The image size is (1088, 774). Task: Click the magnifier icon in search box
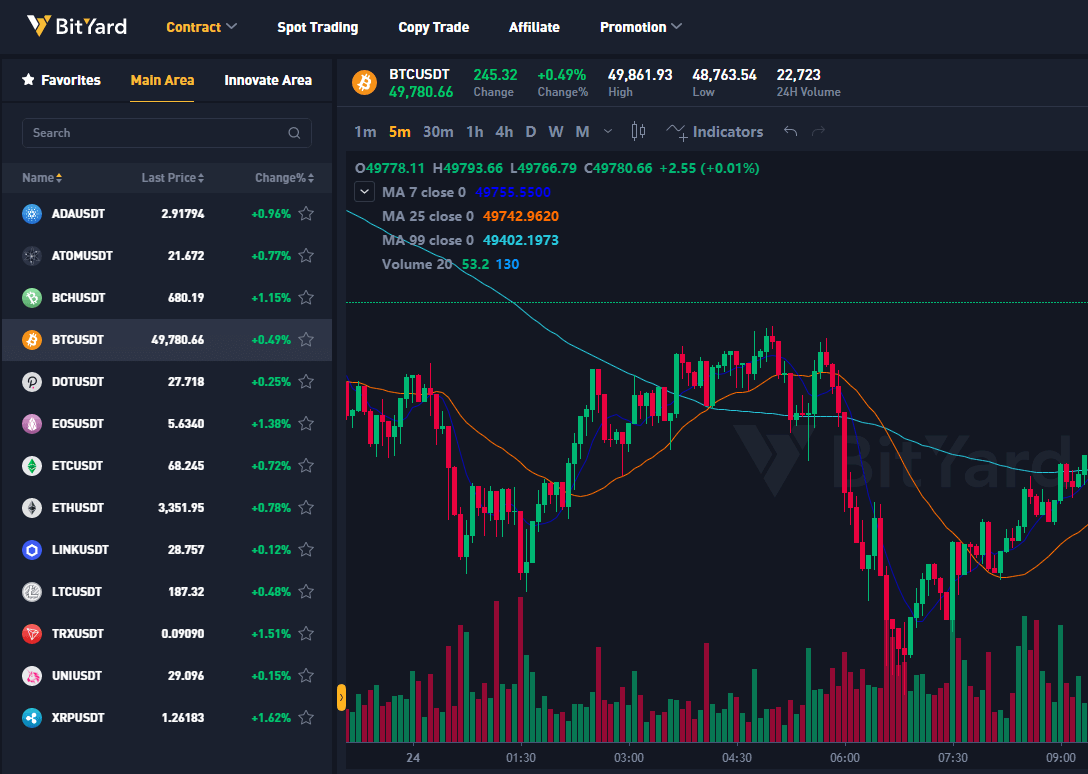(294, 133)
